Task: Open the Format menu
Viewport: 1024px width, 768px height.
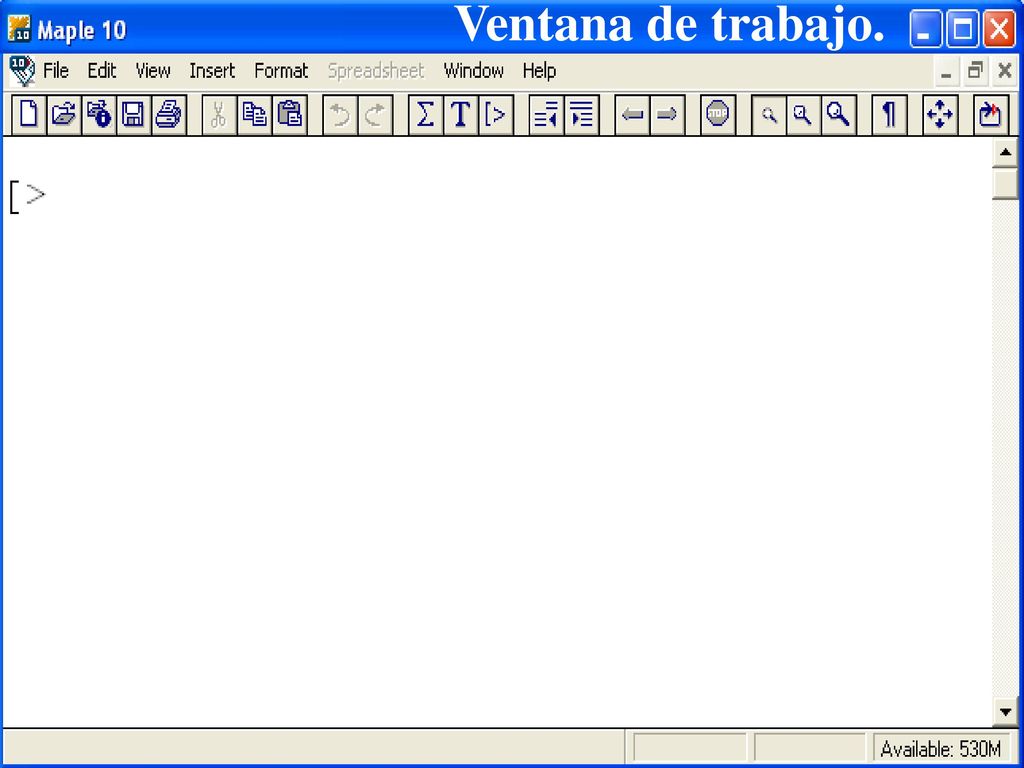Action: (x=281, y=71)
